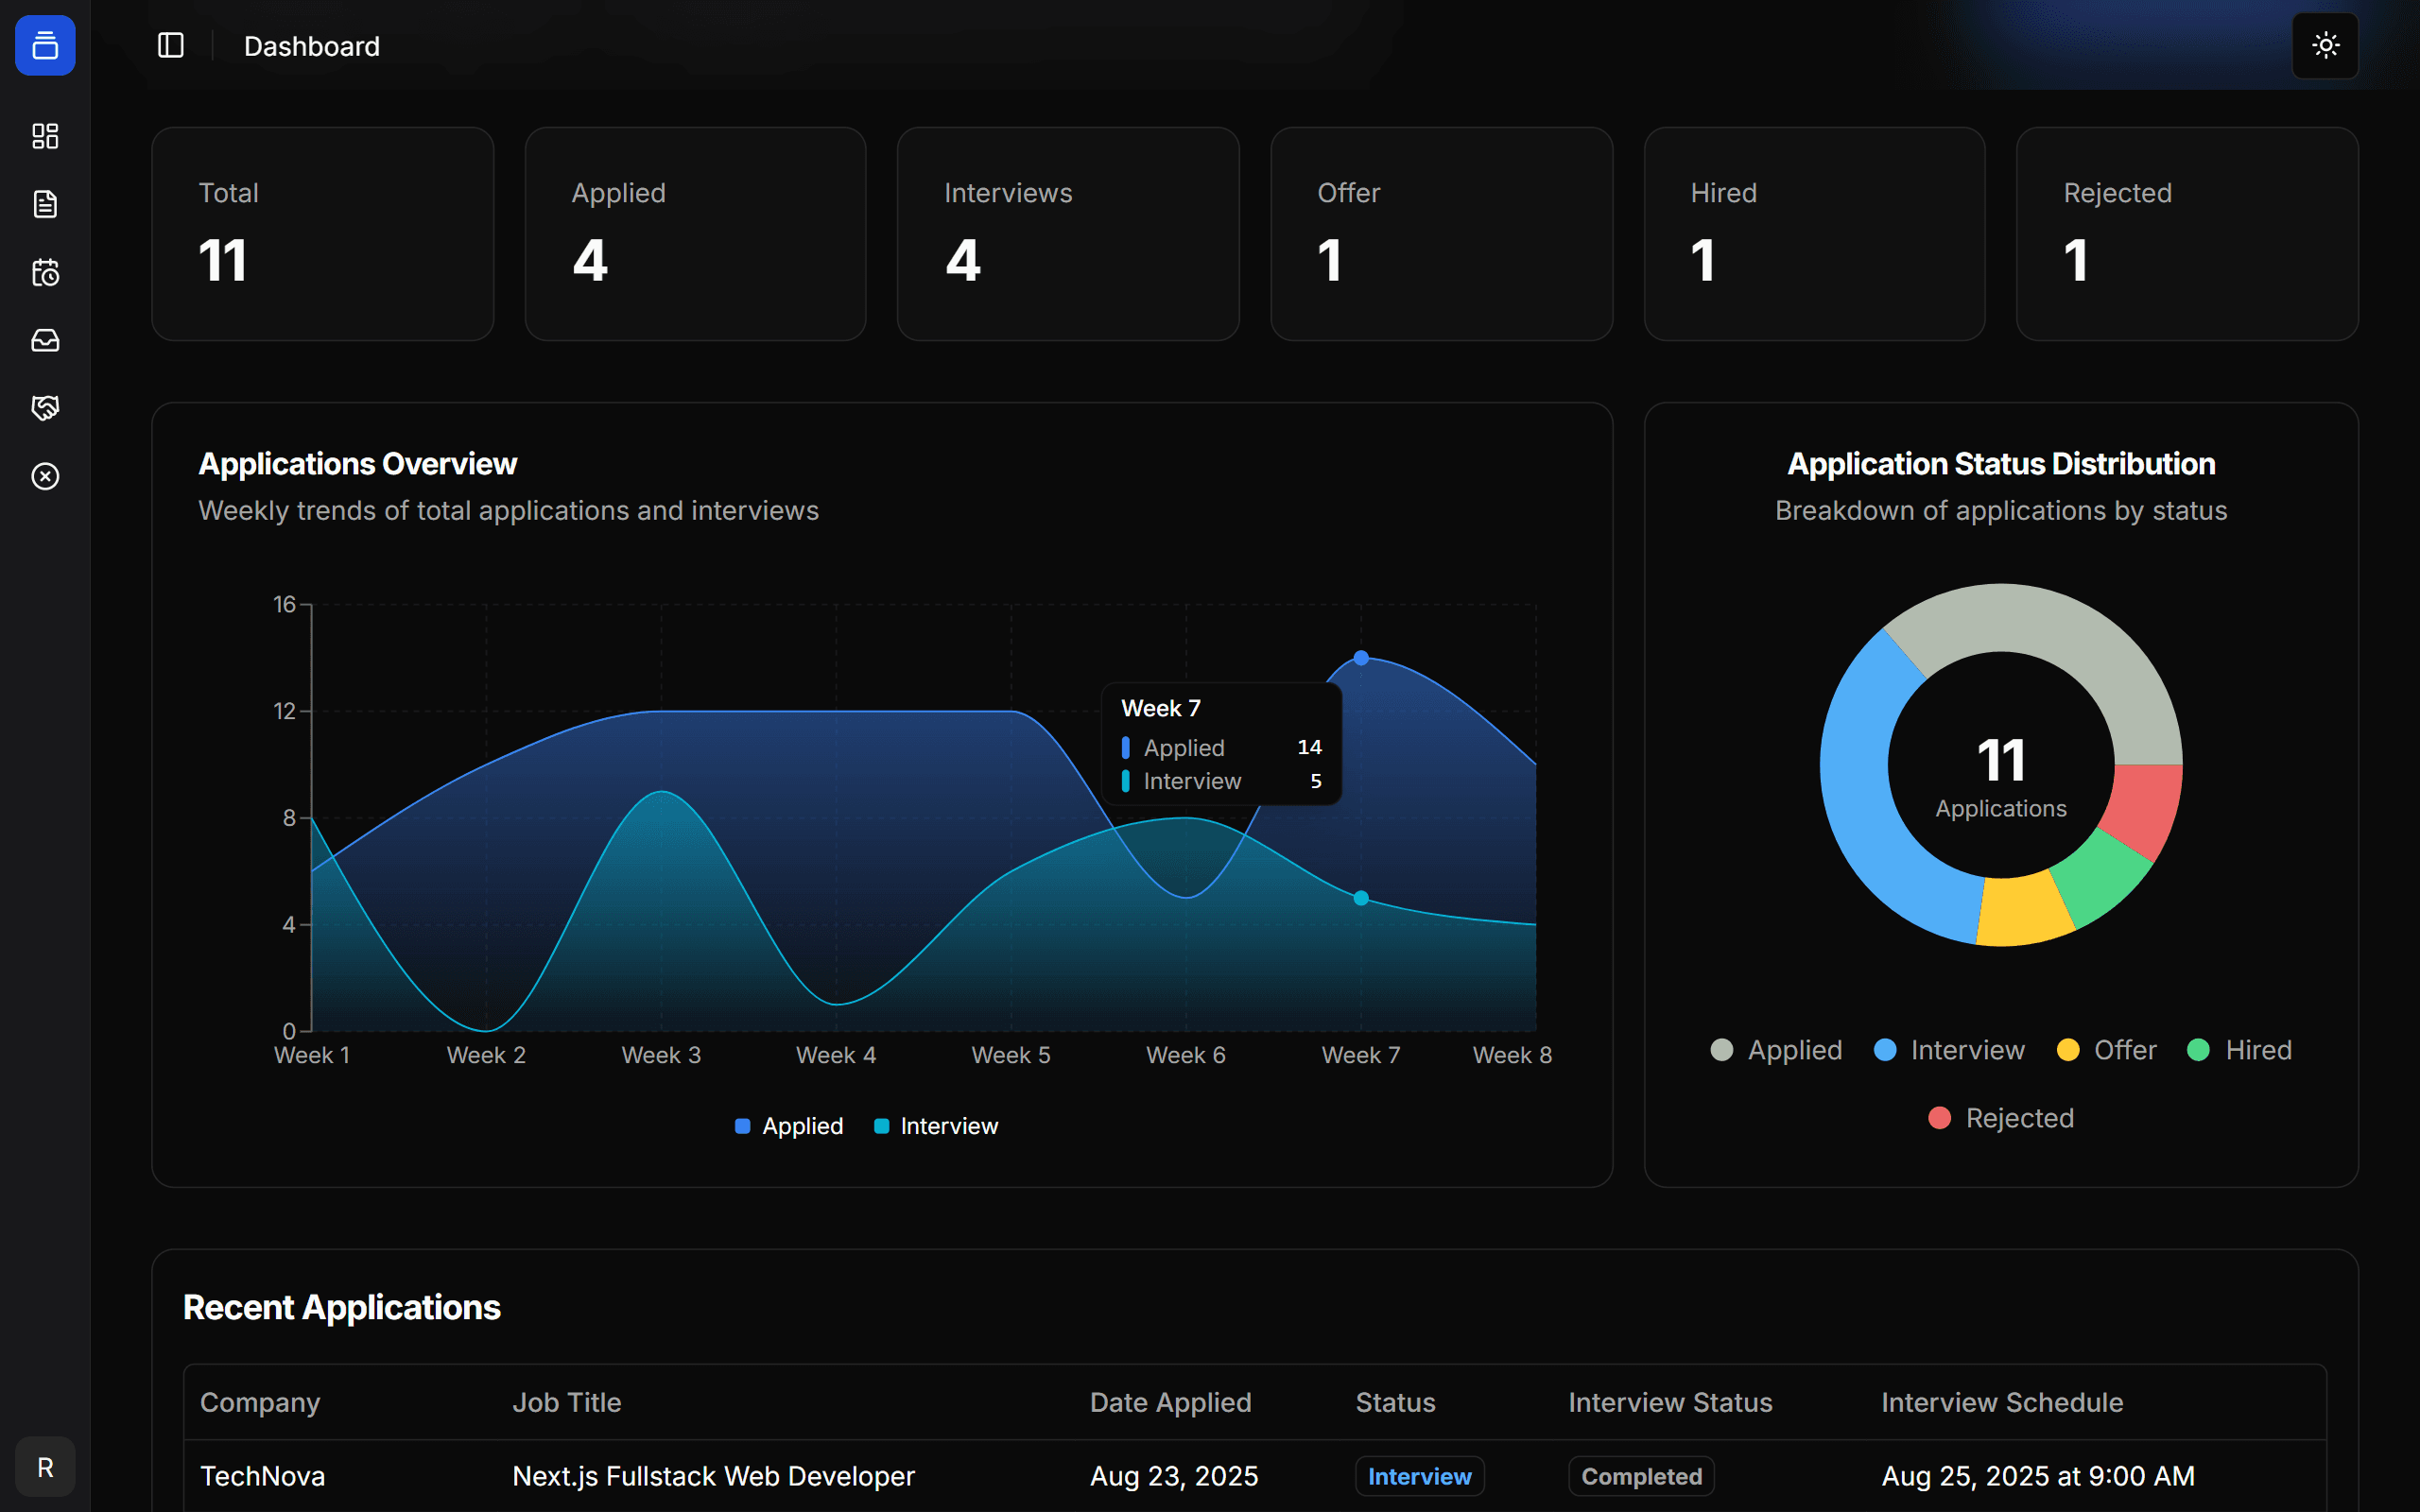Click the Application Status Distribution title
Viewport: 2420px width, 1512px height.
(2001, 464)
